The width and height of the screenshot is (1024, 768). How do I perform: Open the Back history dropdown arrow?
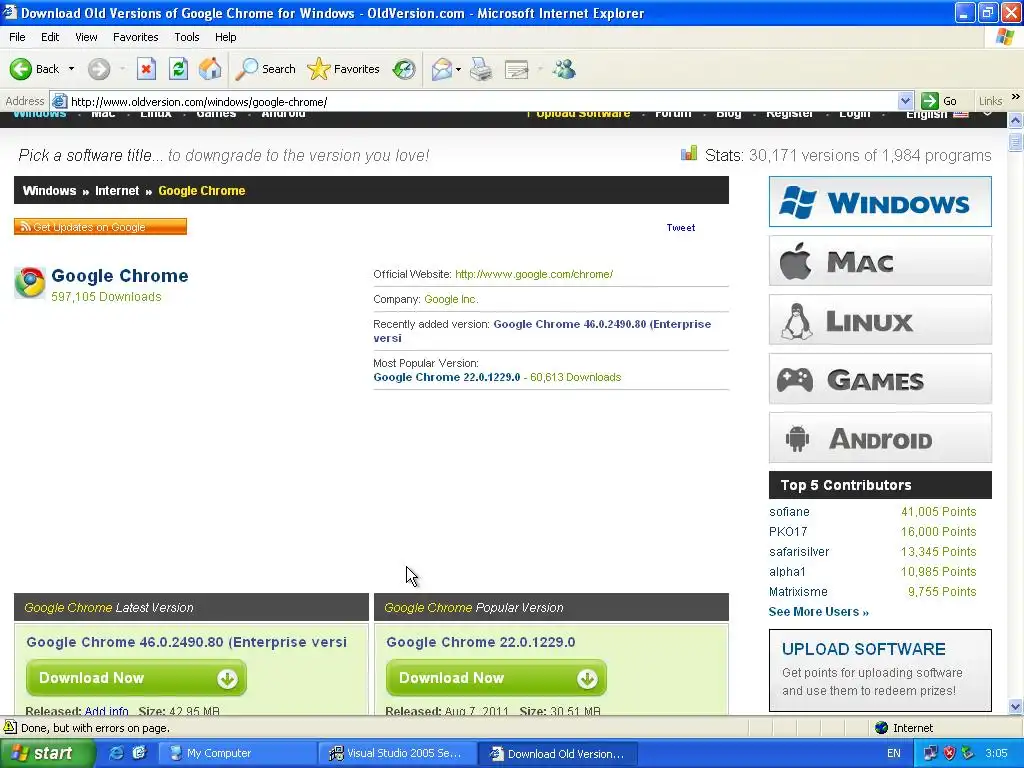point(71,69)
